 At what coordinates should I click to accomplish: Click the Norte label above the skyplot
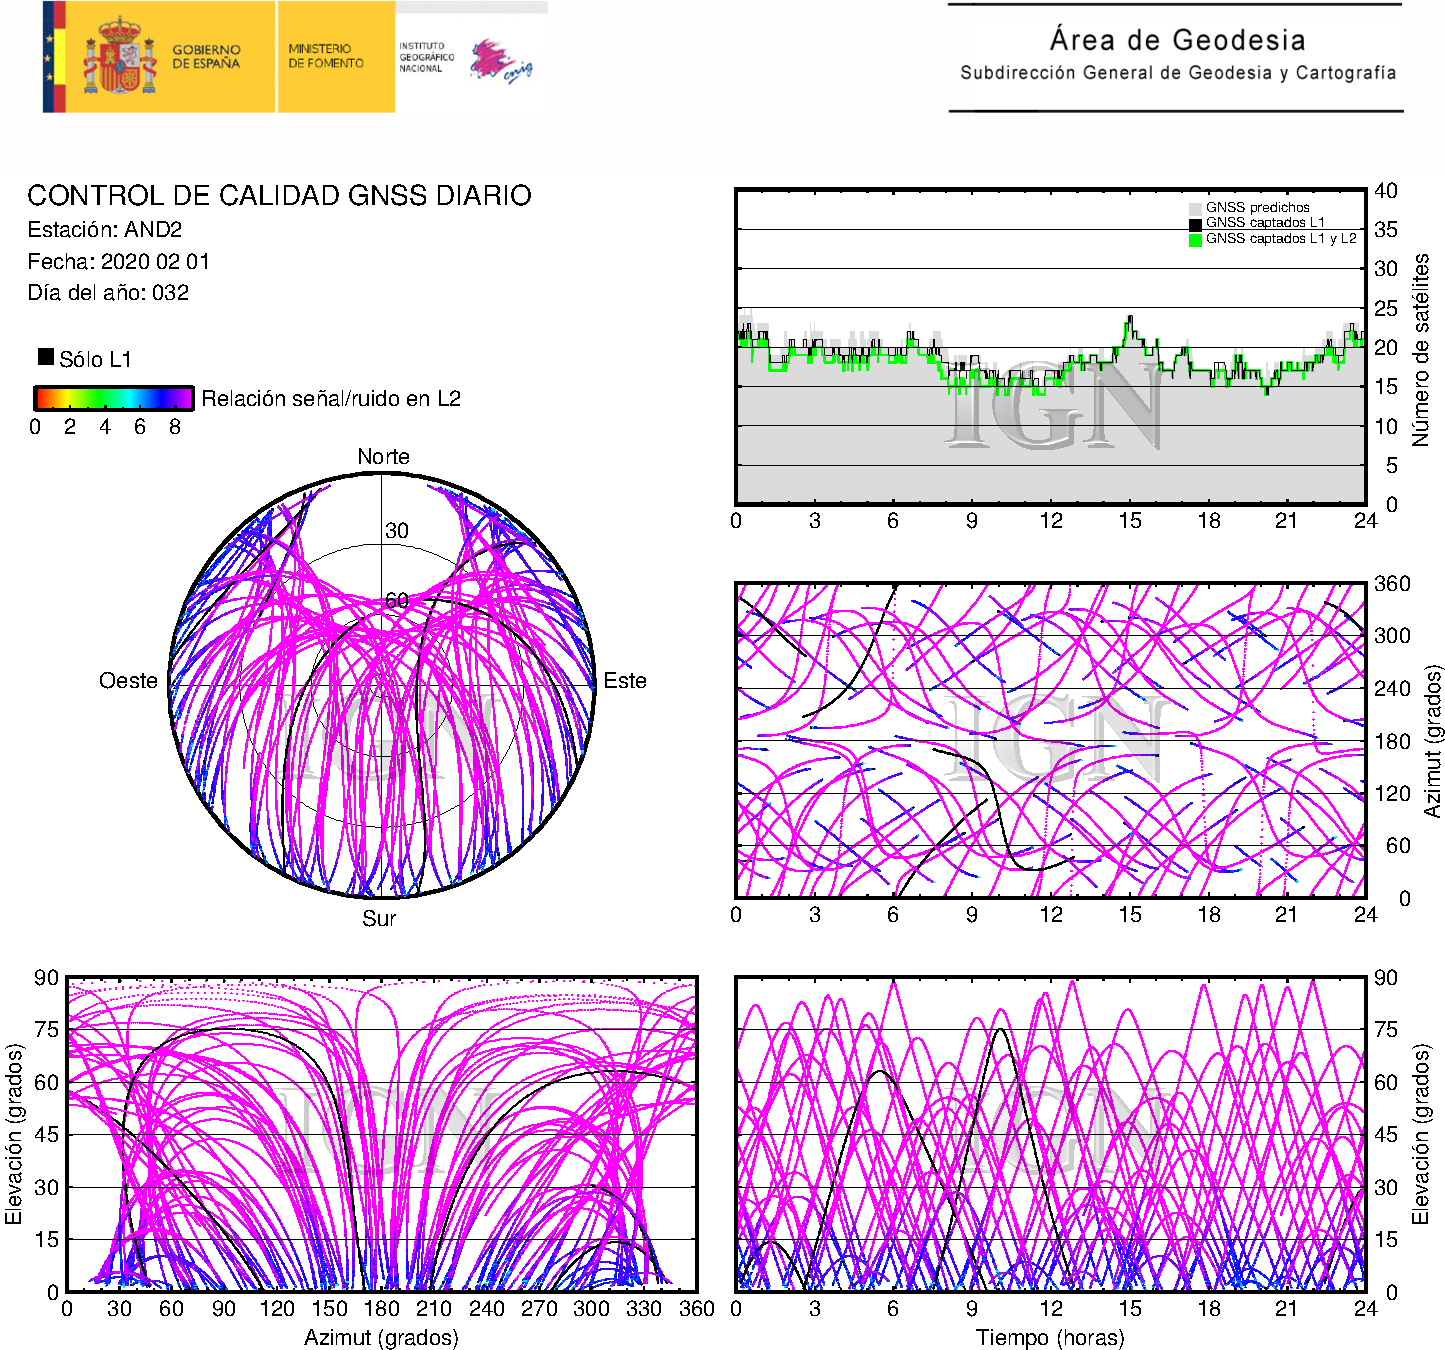click(x=383, y=457)
